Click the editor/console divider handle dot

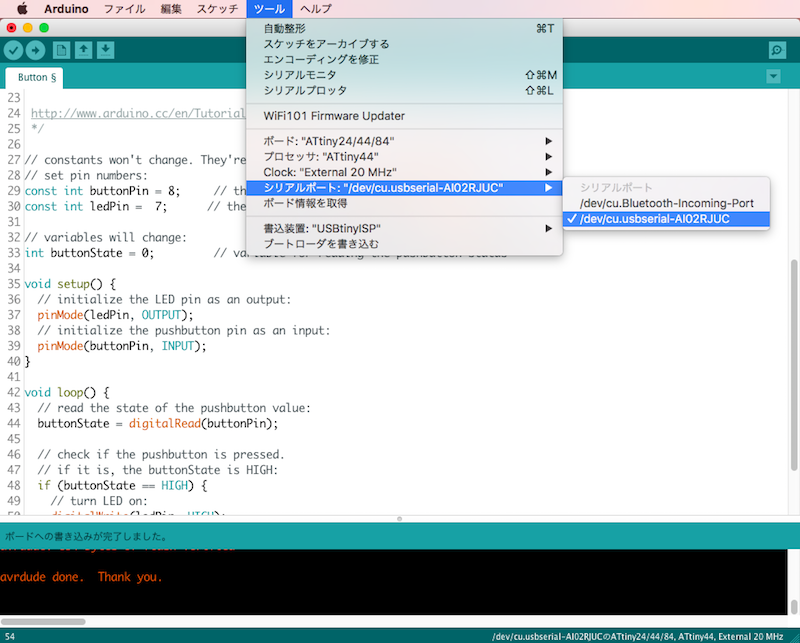pyautogui.click(x=399, y=519)
